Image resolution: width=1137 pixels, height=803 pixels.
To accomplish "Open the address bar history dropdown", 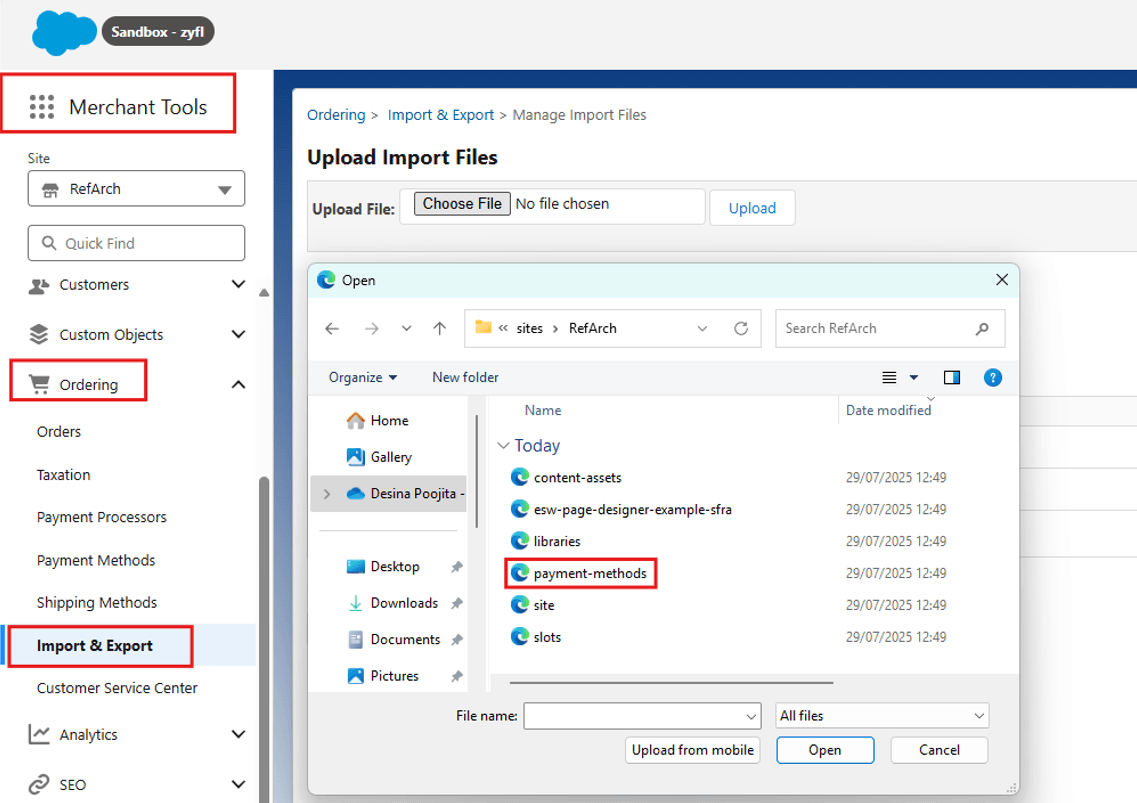I will point(702,329).
